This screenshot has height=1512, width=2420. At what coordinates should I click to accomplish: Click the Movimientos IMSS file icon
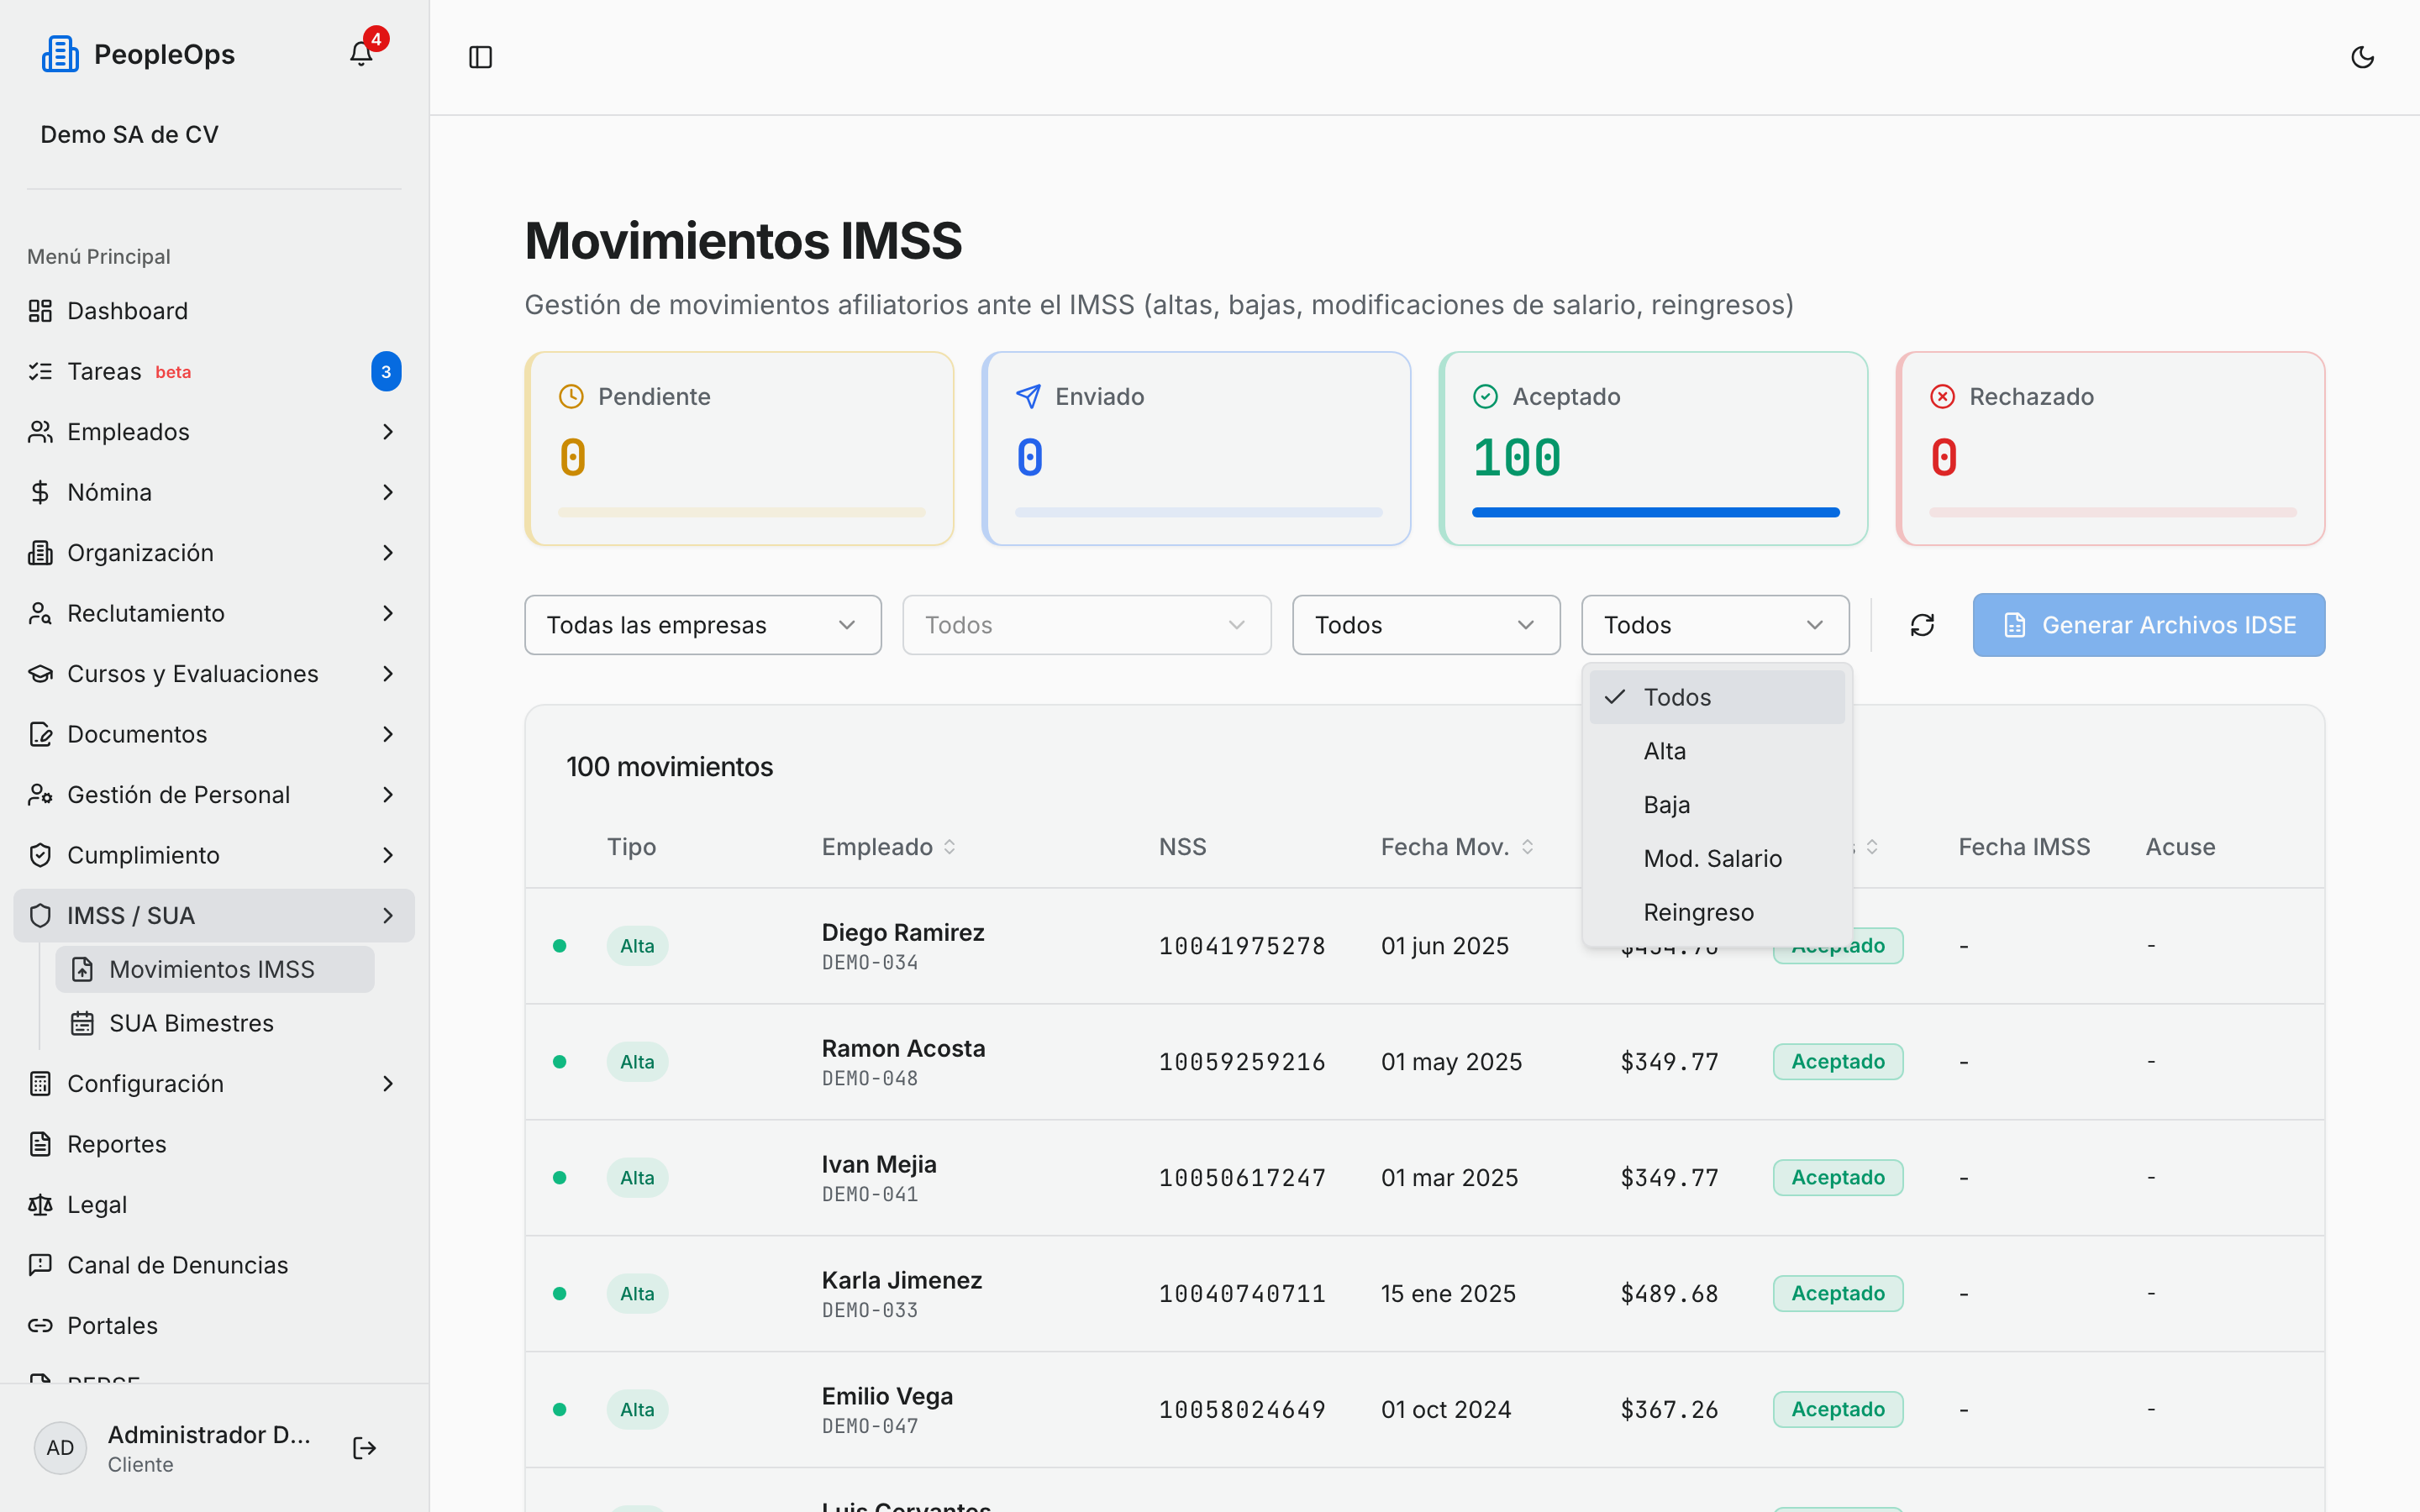82,969
